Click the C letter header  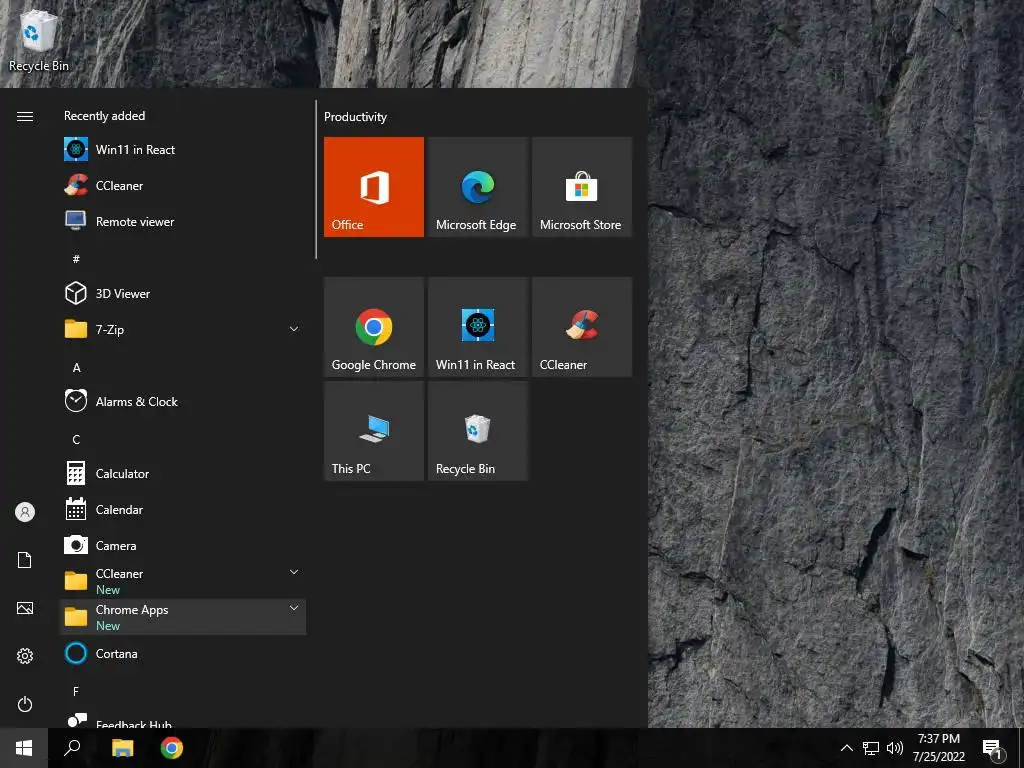pyautogui.click(x=76, y=440)
